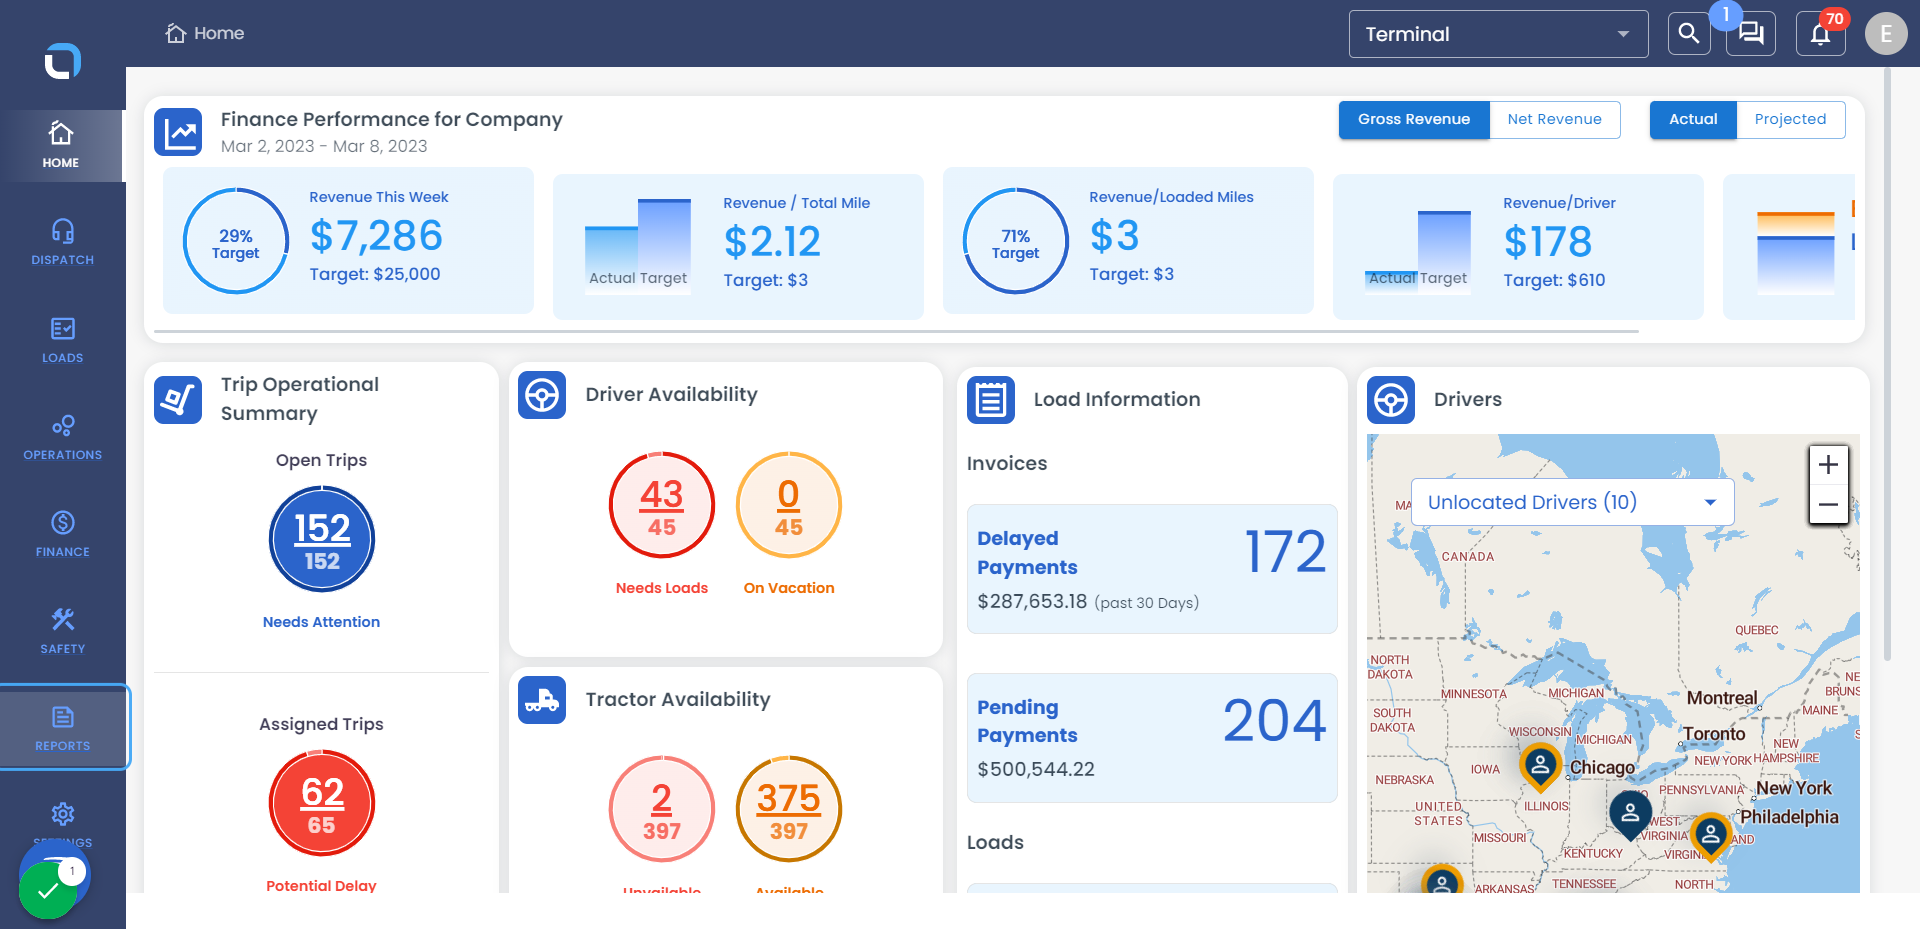This screenshot has height=929, width=1920.
Task: Open the search icon in top bar
Action: click(1689, 34)
